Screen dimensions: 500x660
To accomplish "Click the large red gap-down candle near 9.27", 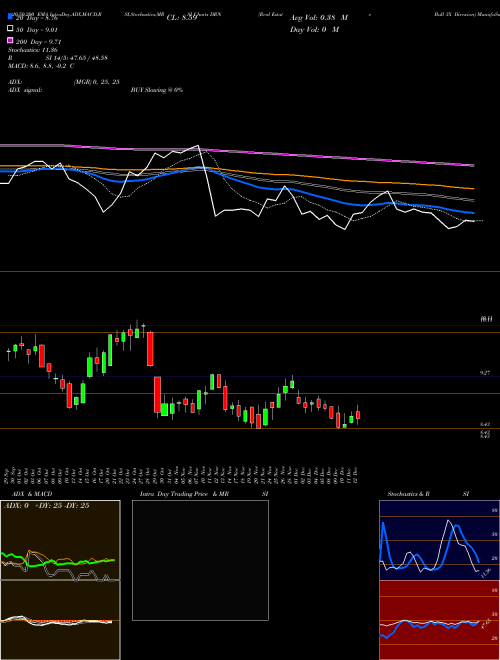I will [157, 394].
